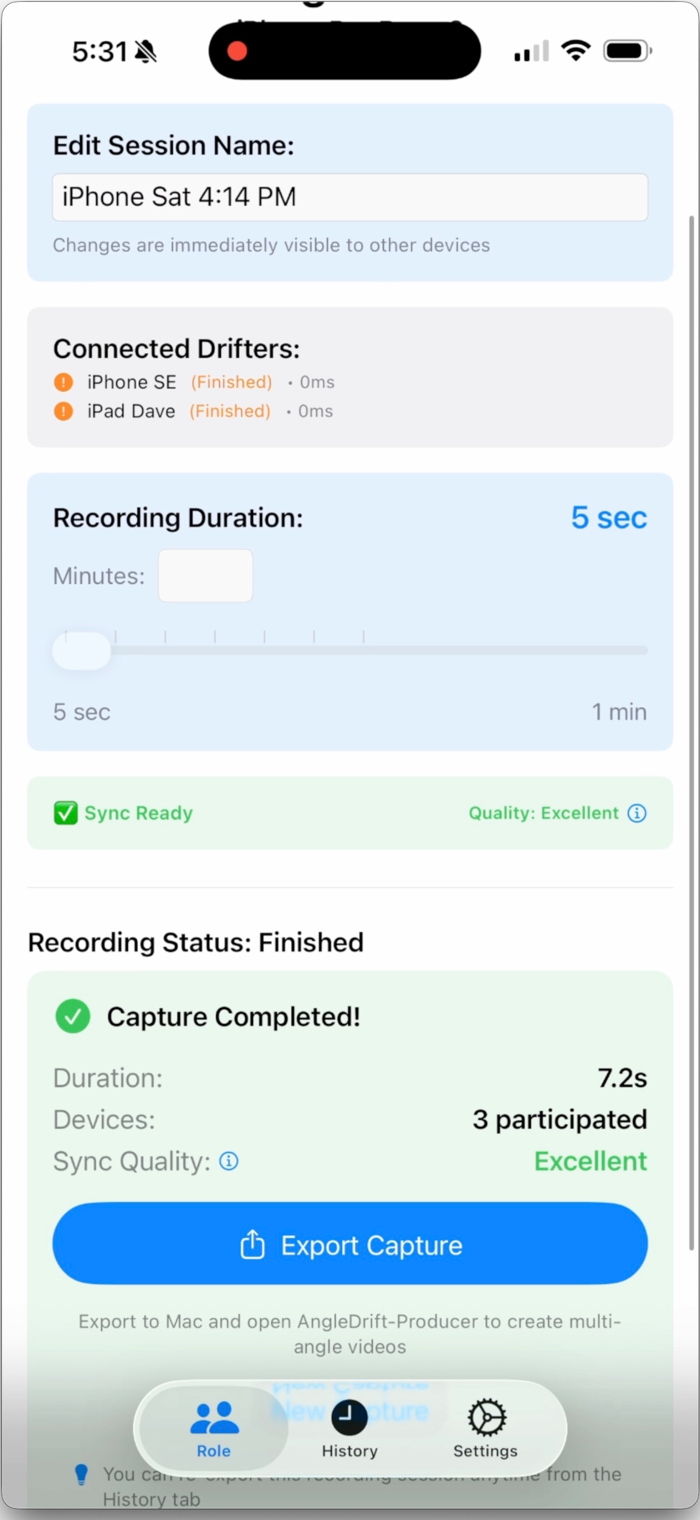This screenshot has height=1520, width=700.
Task: Tap the New Capture button behind the tab bar
Action: pos(350,1410)
